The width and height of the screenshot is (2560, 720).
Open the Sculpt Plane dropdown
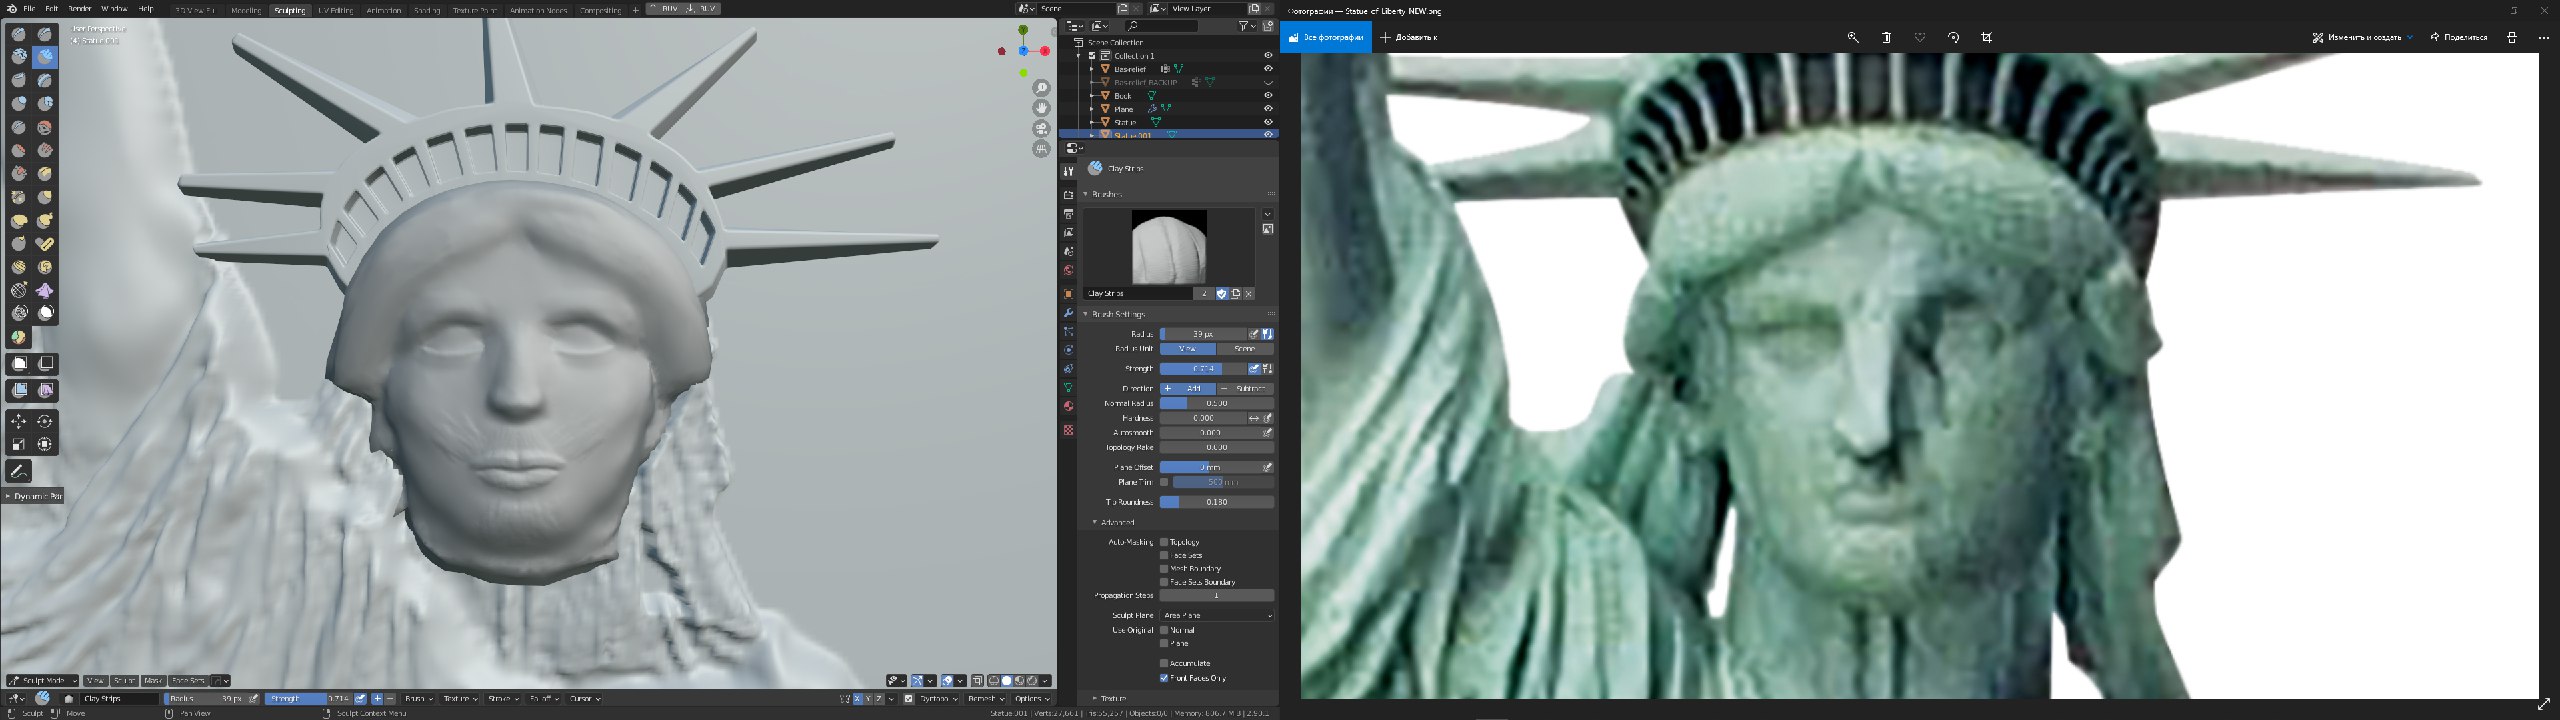(1217, 615)
